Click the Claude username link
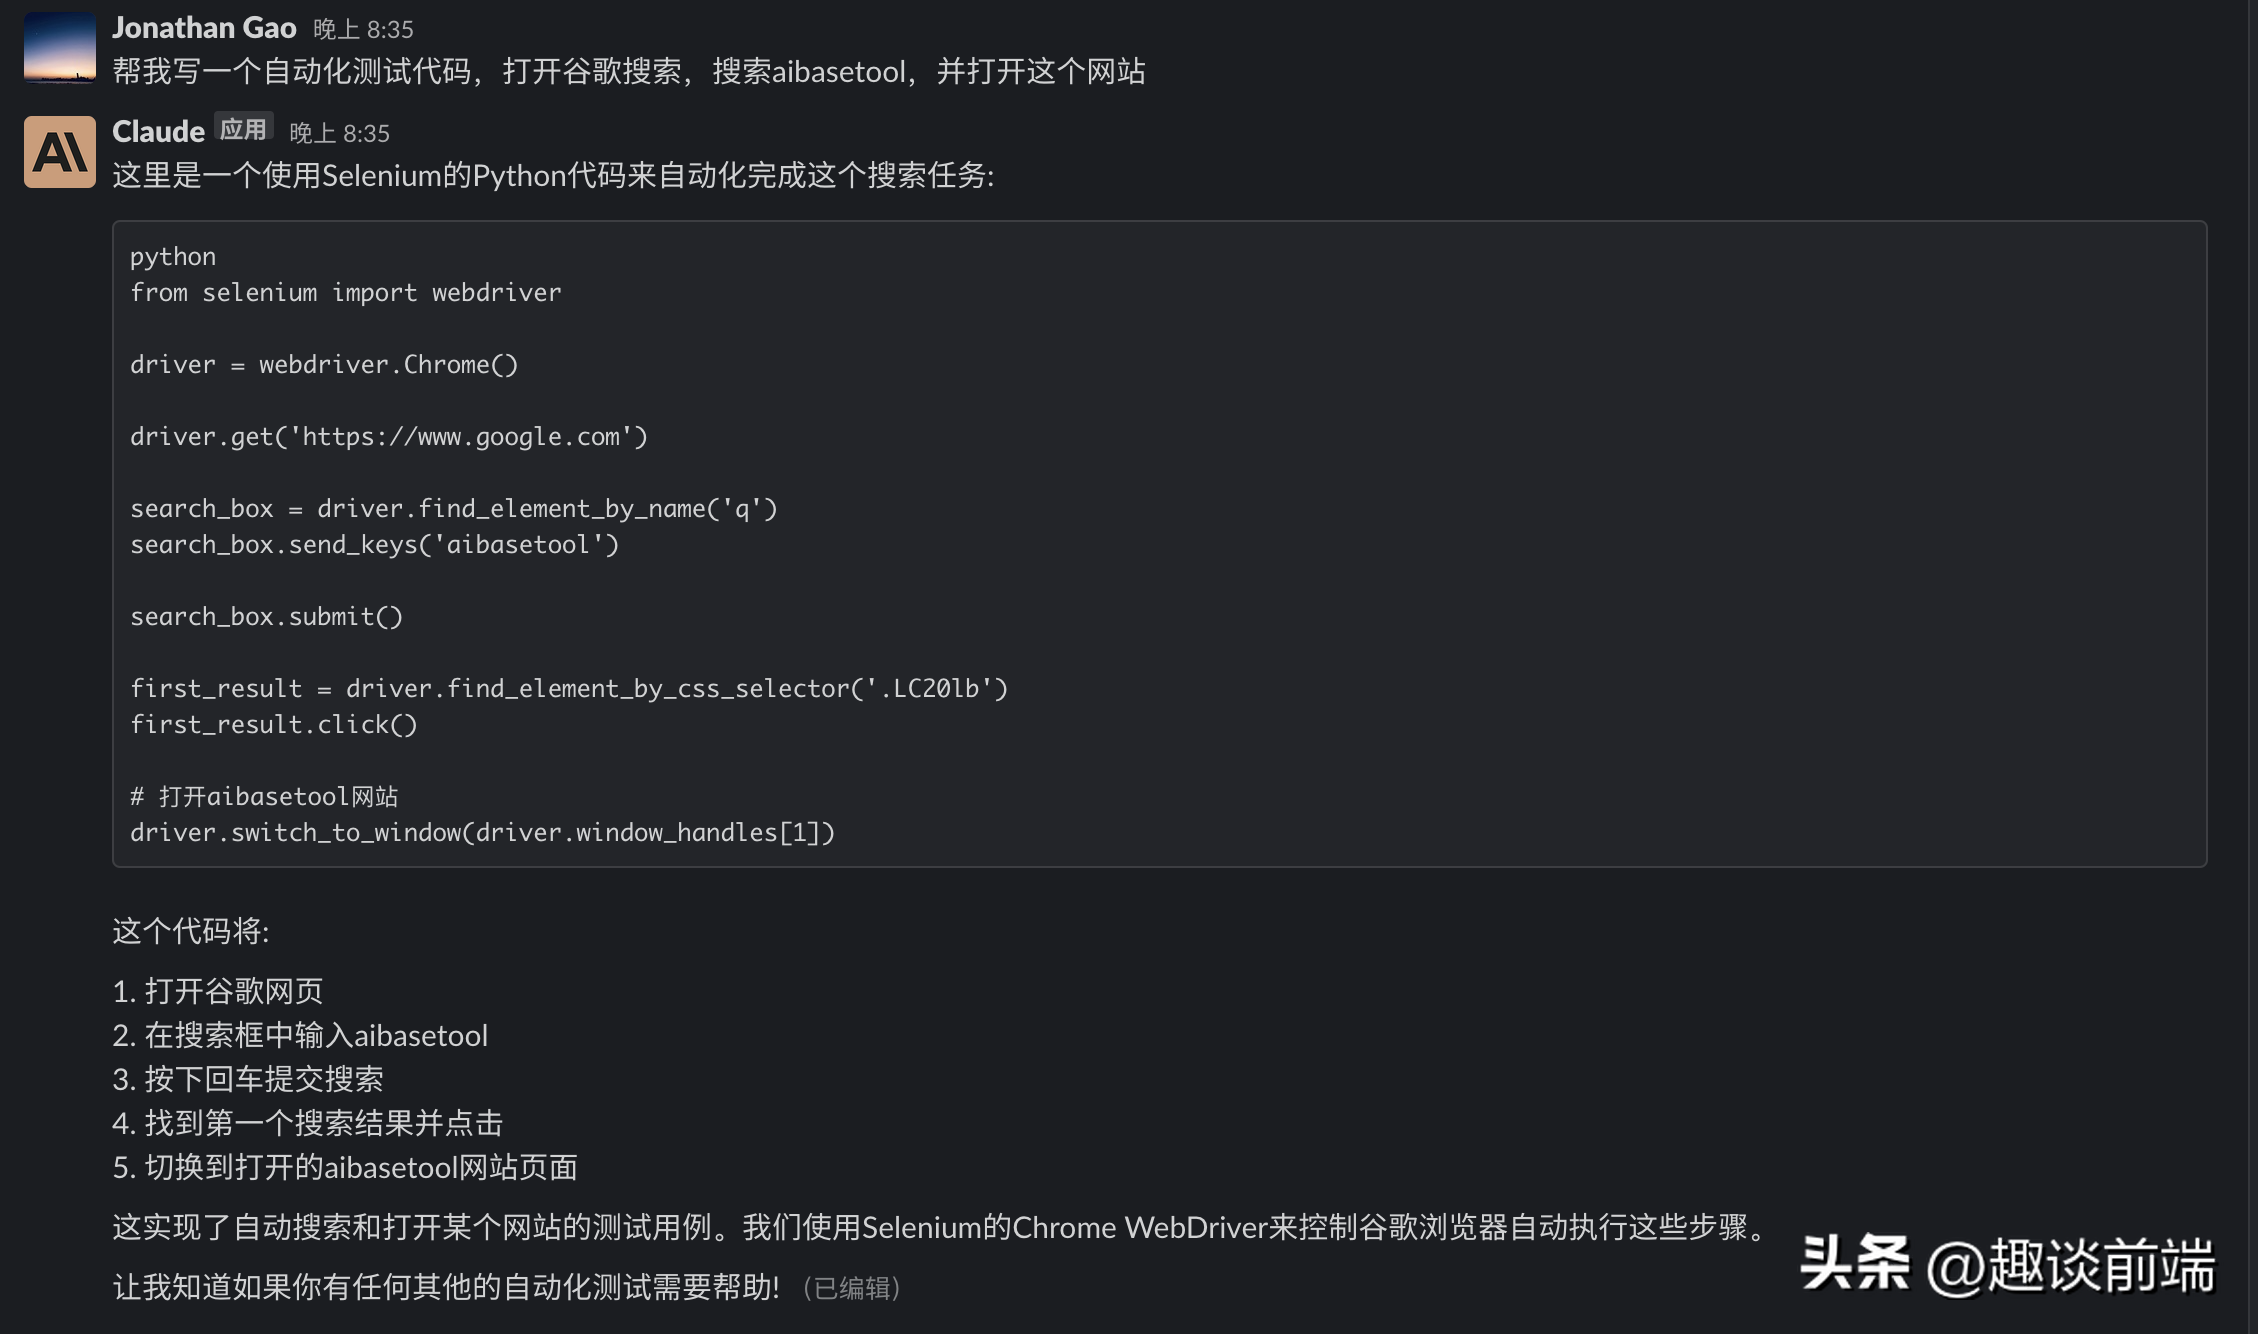This screenshot has height=1334, width=2258. [x=156, y=129]
